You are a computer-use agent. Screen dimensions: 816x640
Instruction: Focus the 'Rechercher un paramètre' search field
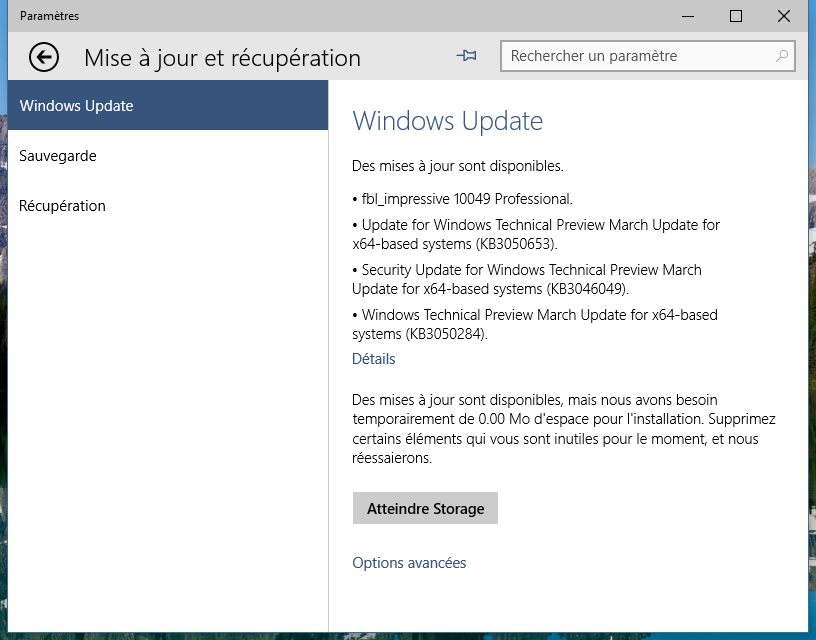(x=647, y=56)
